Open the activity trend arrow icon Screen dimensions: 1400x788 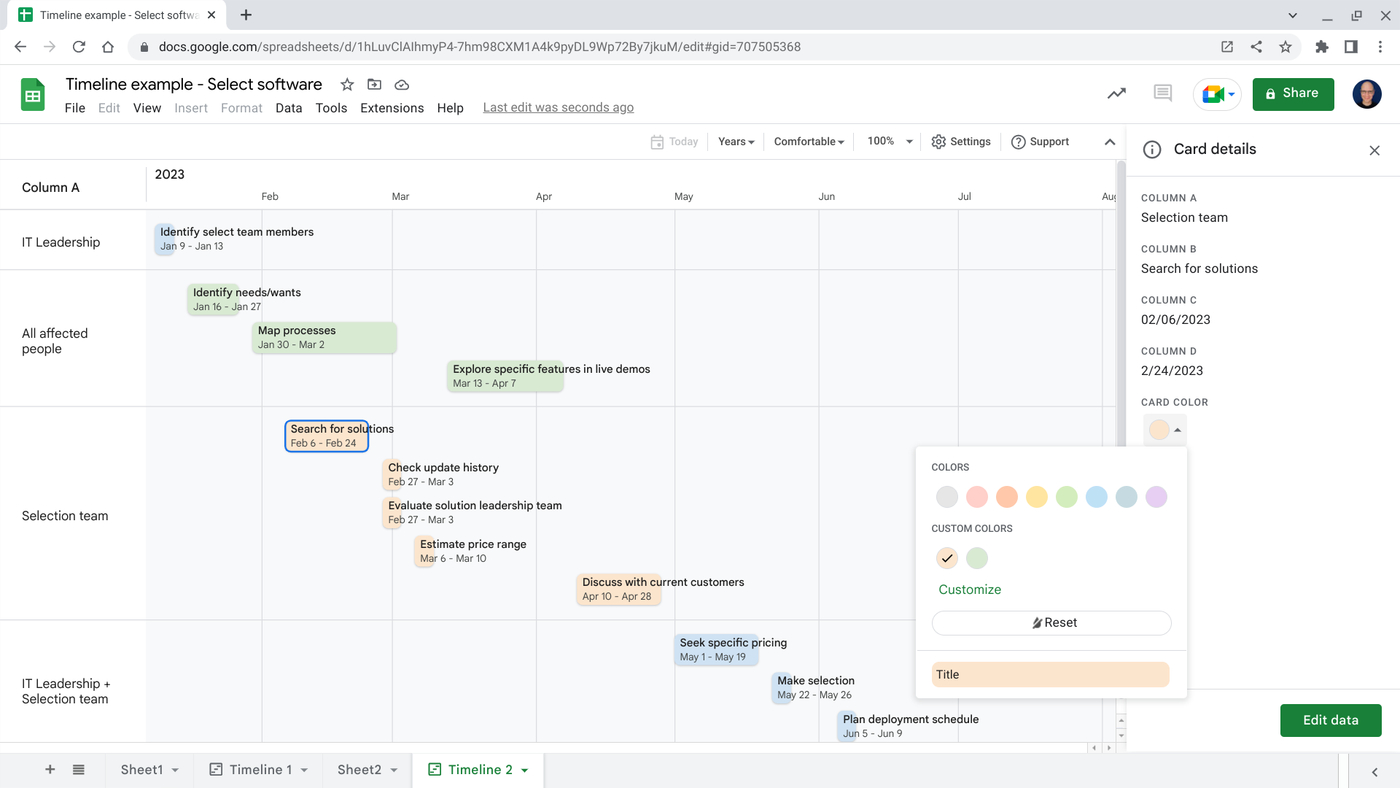coord(1116,93)
